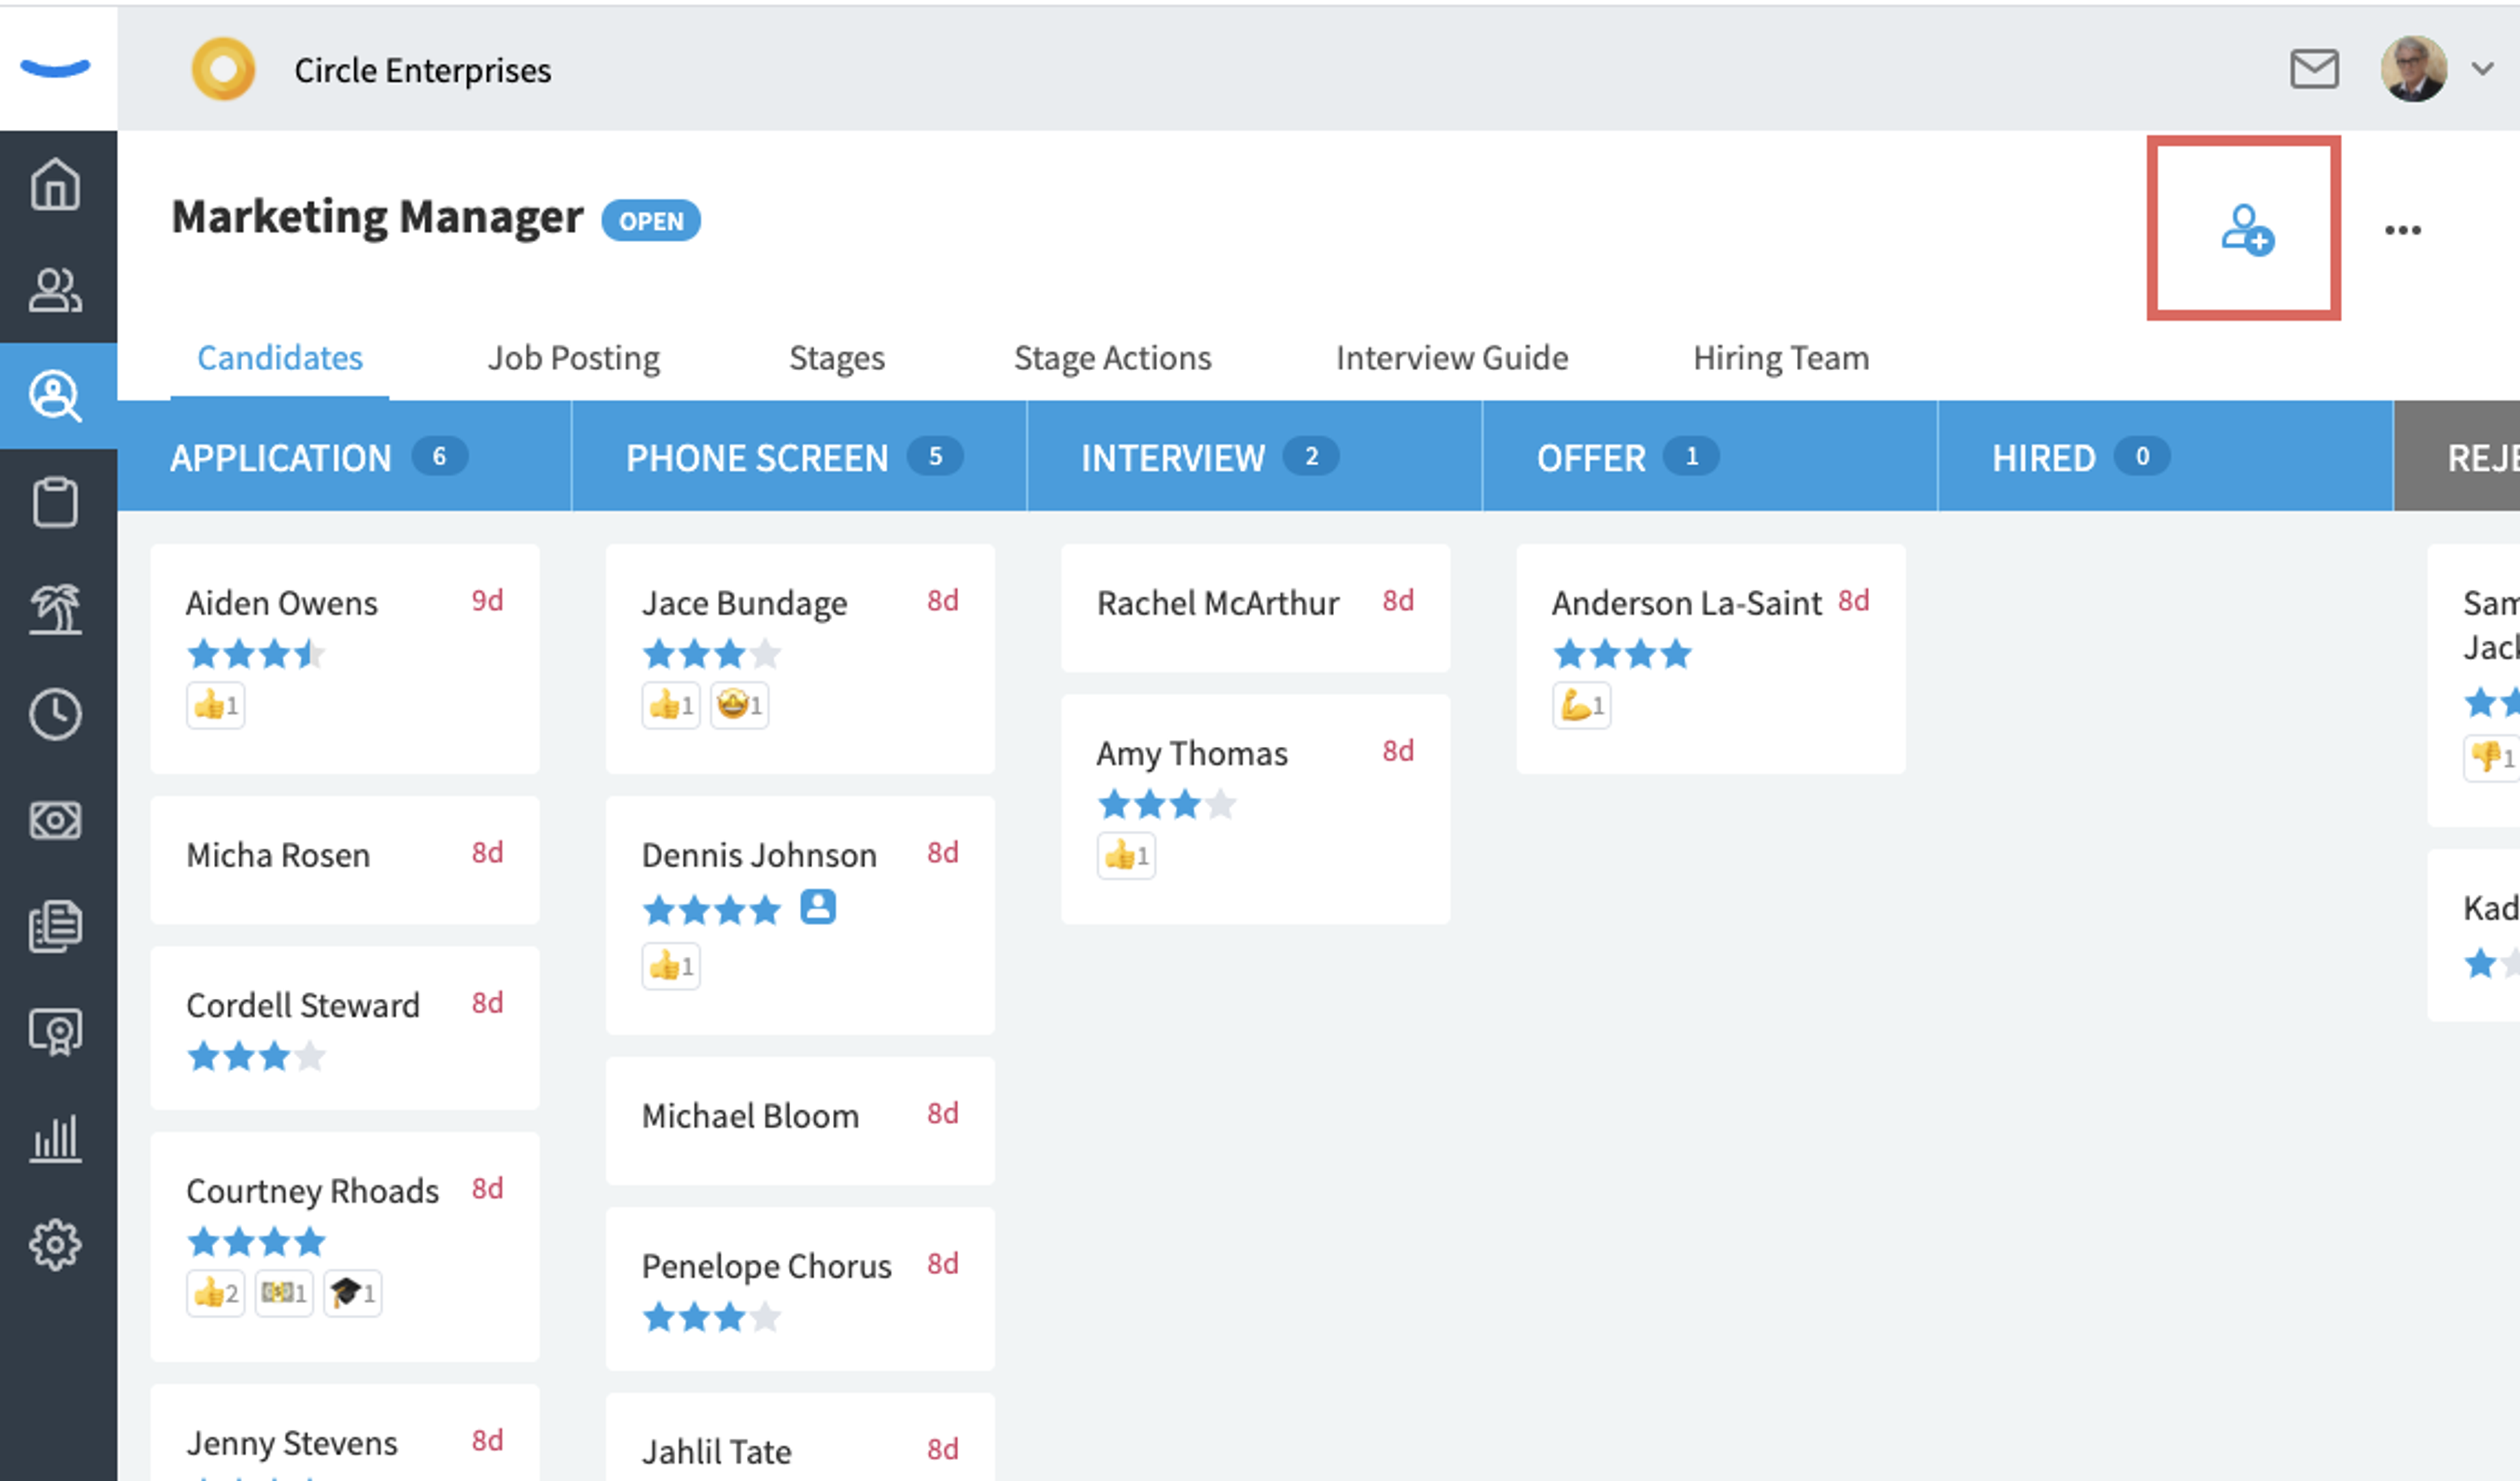Open the People icon in sidebar
Image resolution: width=2520 pixels, height=1481 pixels.
(x=55, y=291)
